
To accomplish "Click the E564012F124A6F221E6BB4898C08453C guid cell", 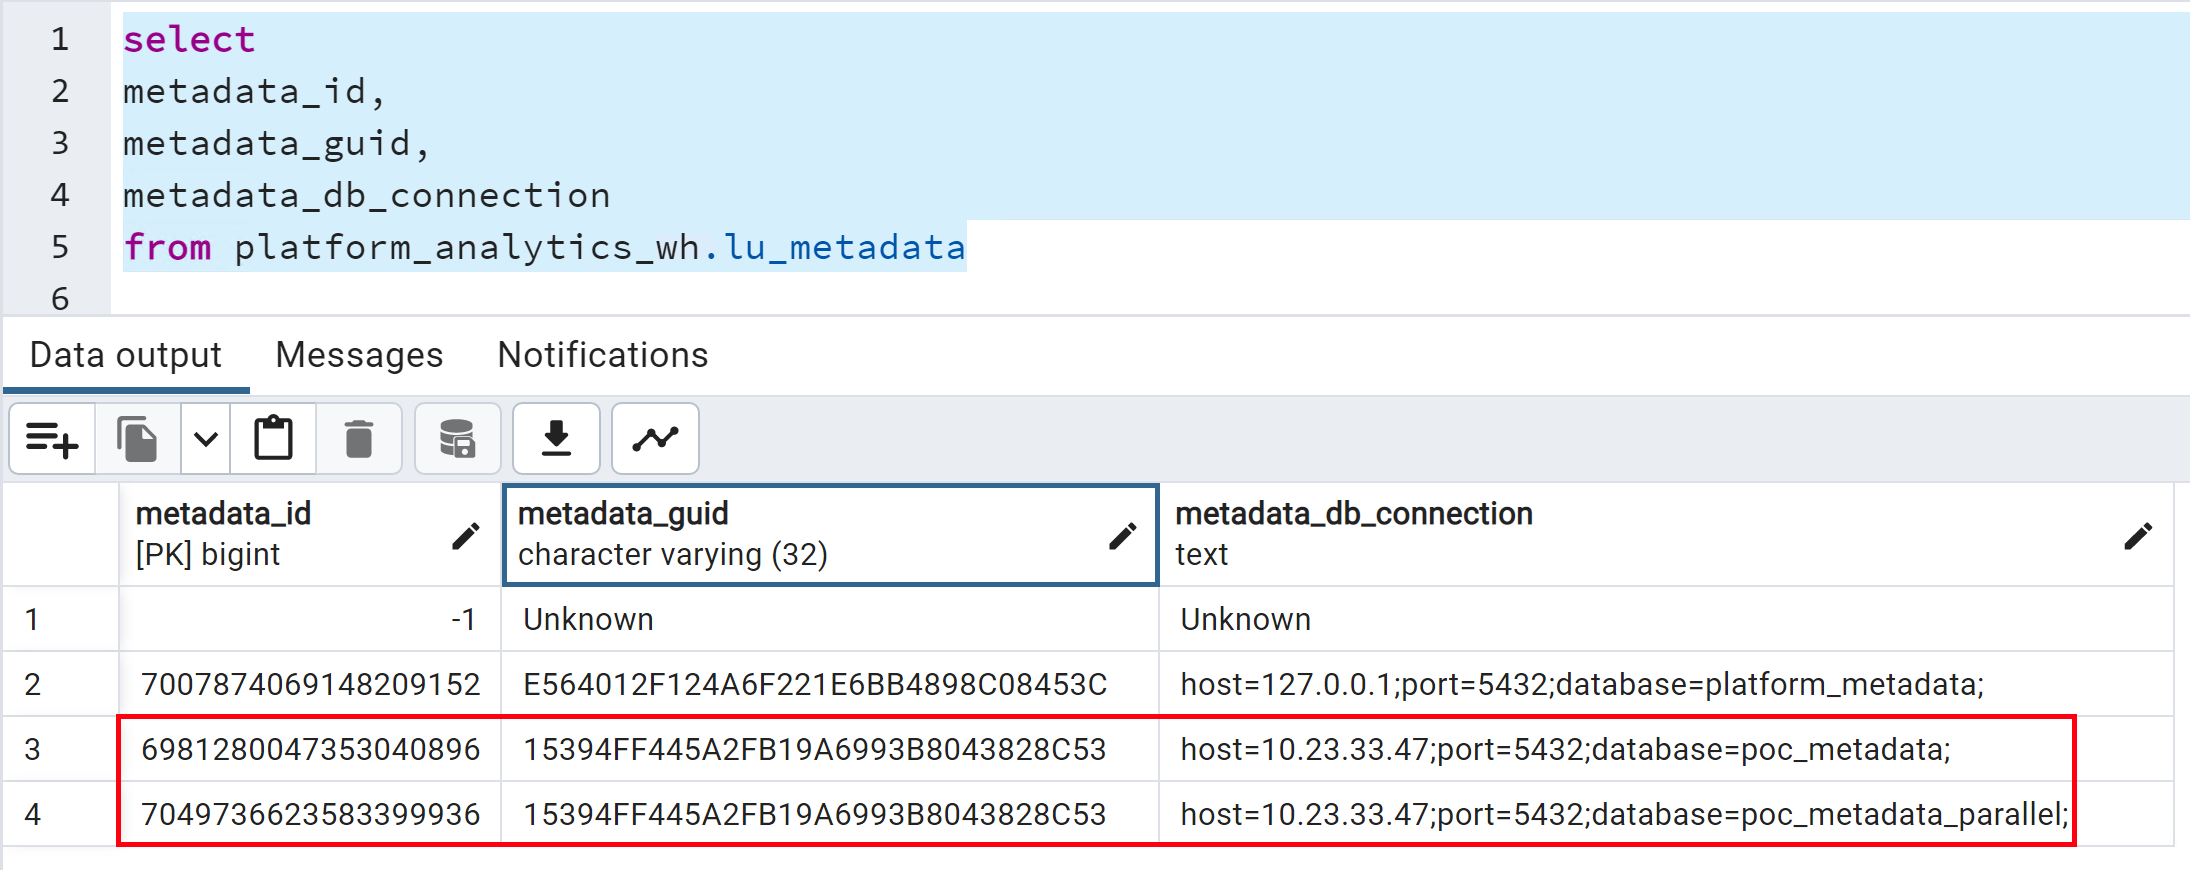I will pyautogui.click(x=815, y=684).
